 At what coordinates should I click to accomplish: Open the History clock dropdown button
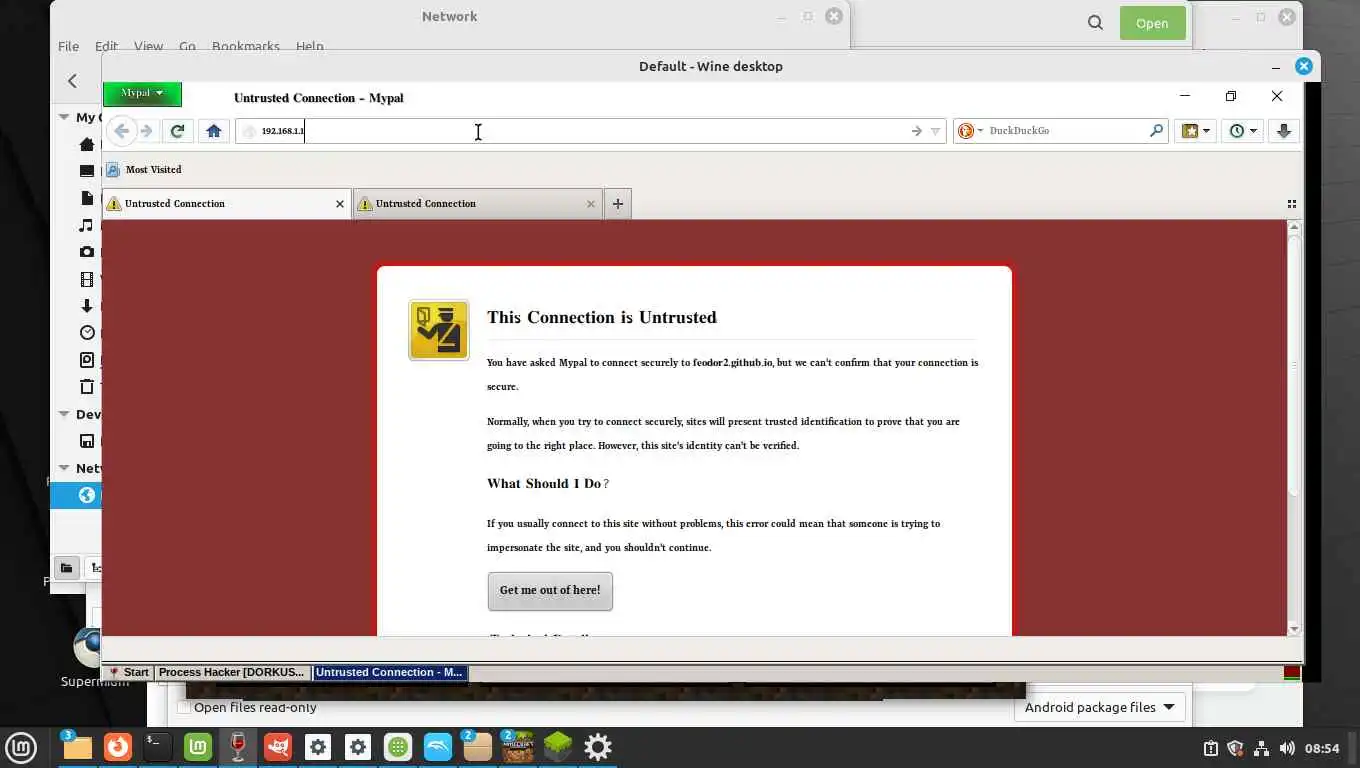pos(1243,131)
